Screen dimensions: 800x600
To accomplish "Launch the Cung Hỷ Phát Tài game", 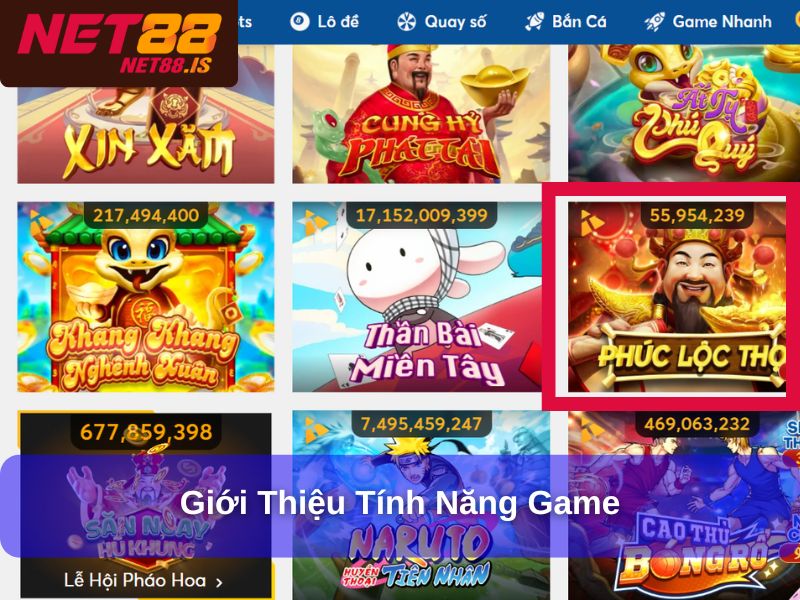I will coord(421,114).
